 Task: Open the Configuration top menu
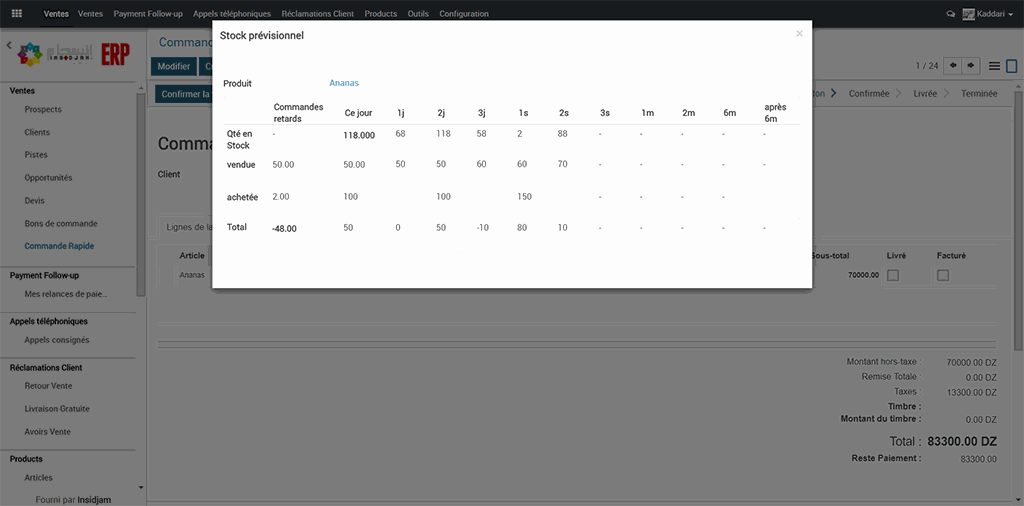pyautogui.click(x=464, y=14)
